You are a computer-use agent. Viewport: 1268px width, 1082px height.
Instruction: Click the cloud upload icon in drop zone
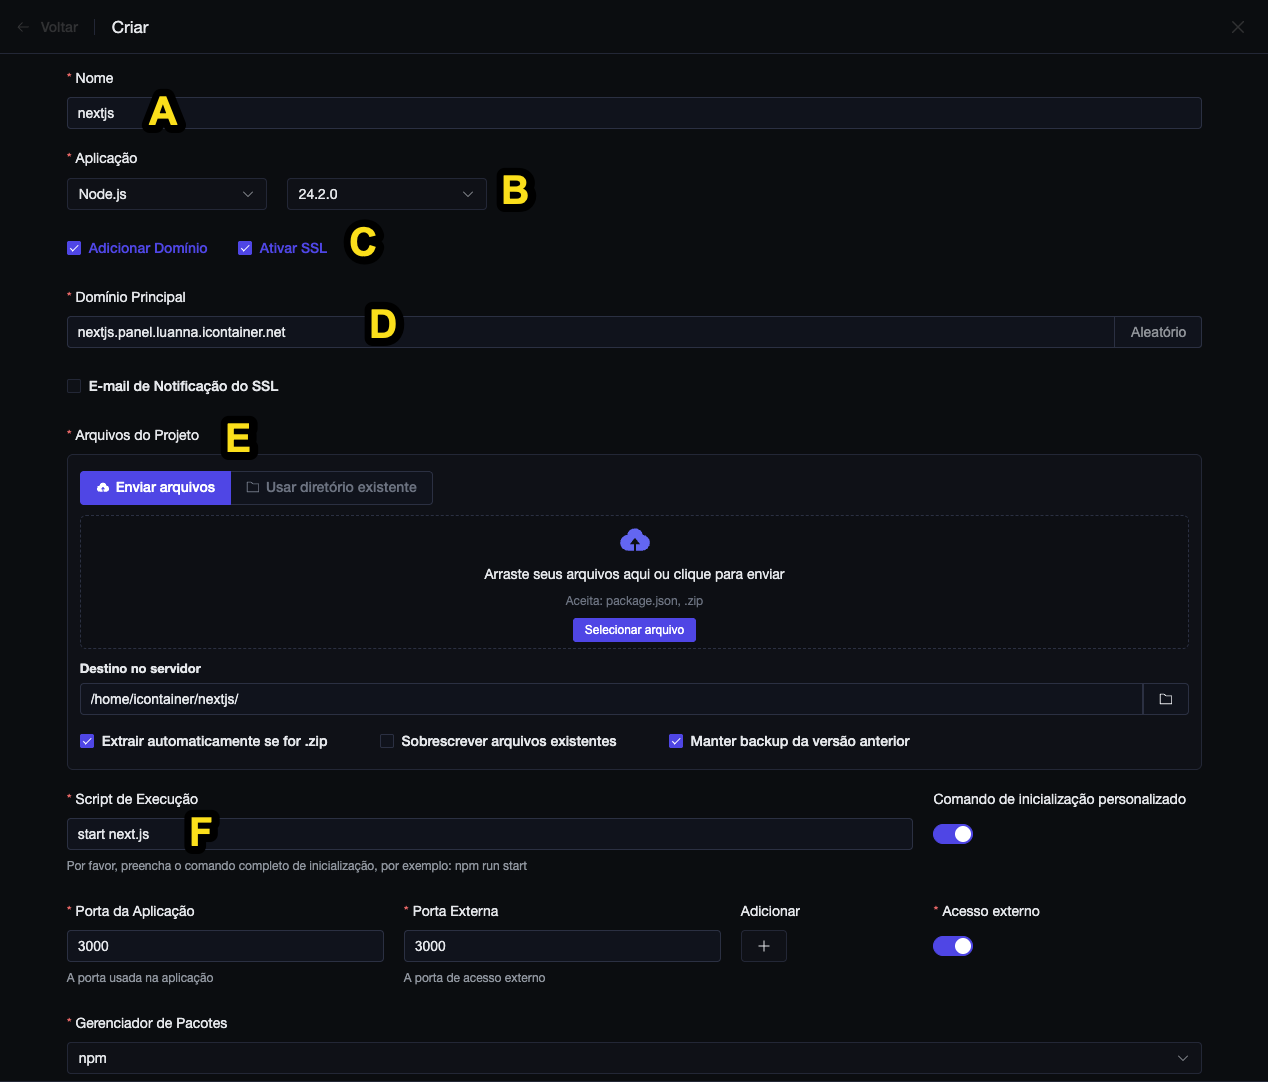(x=635, y=541)
